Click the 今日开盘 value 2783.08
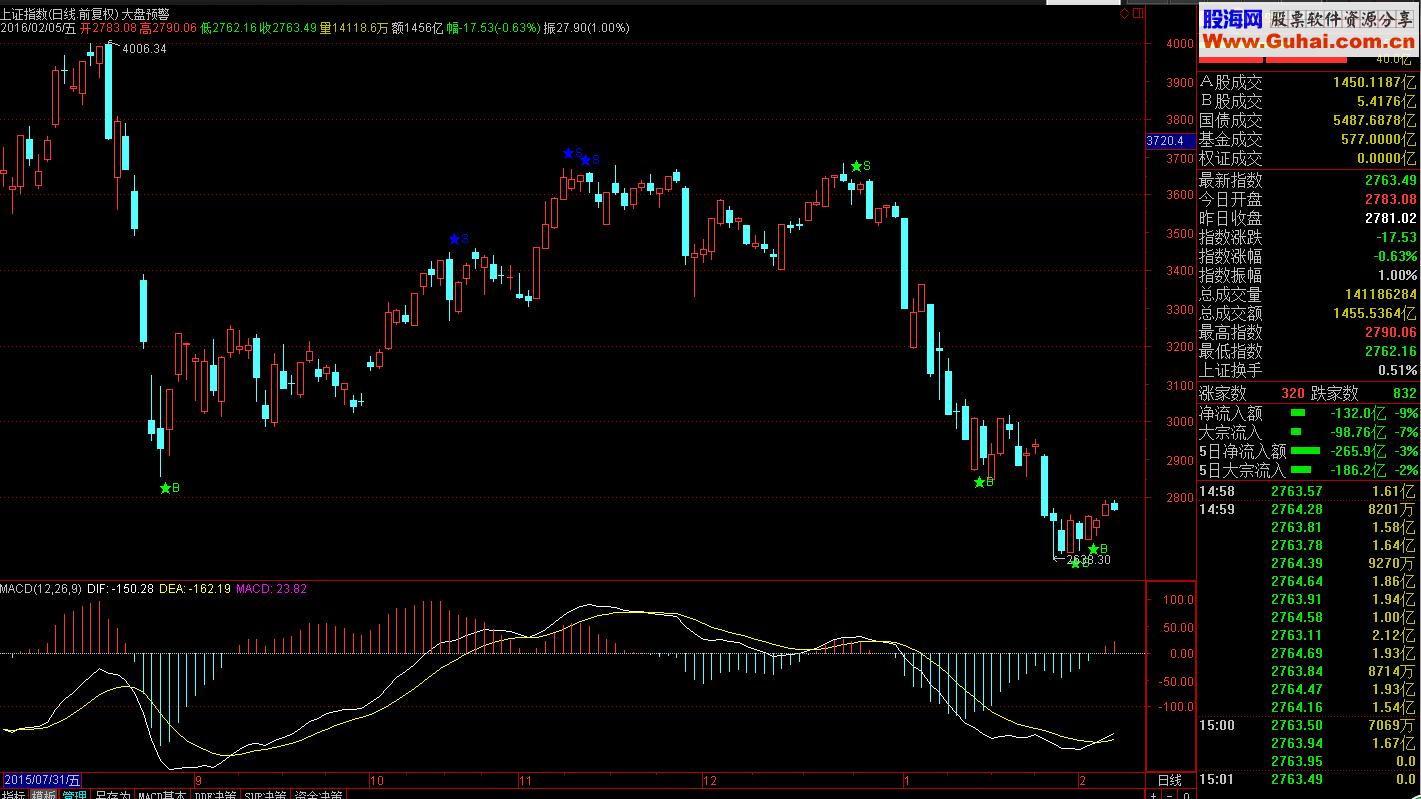Screen dimensions: 1421x799 [x=1391, y=200]
